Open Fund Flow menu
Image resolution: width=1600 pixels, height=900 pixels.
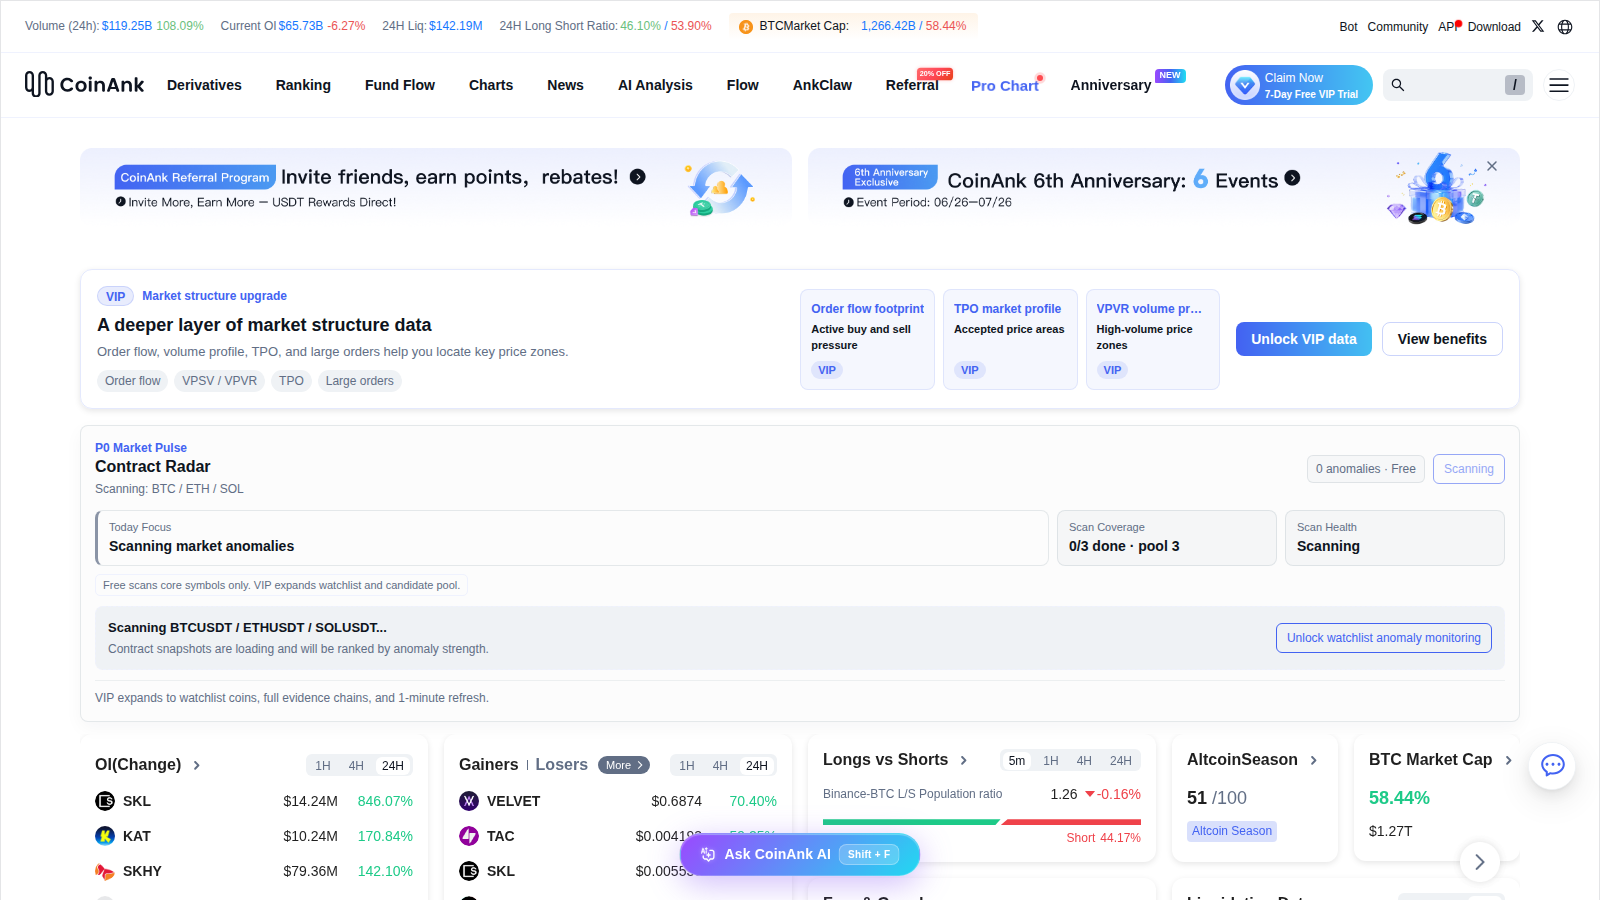point(400,85)
